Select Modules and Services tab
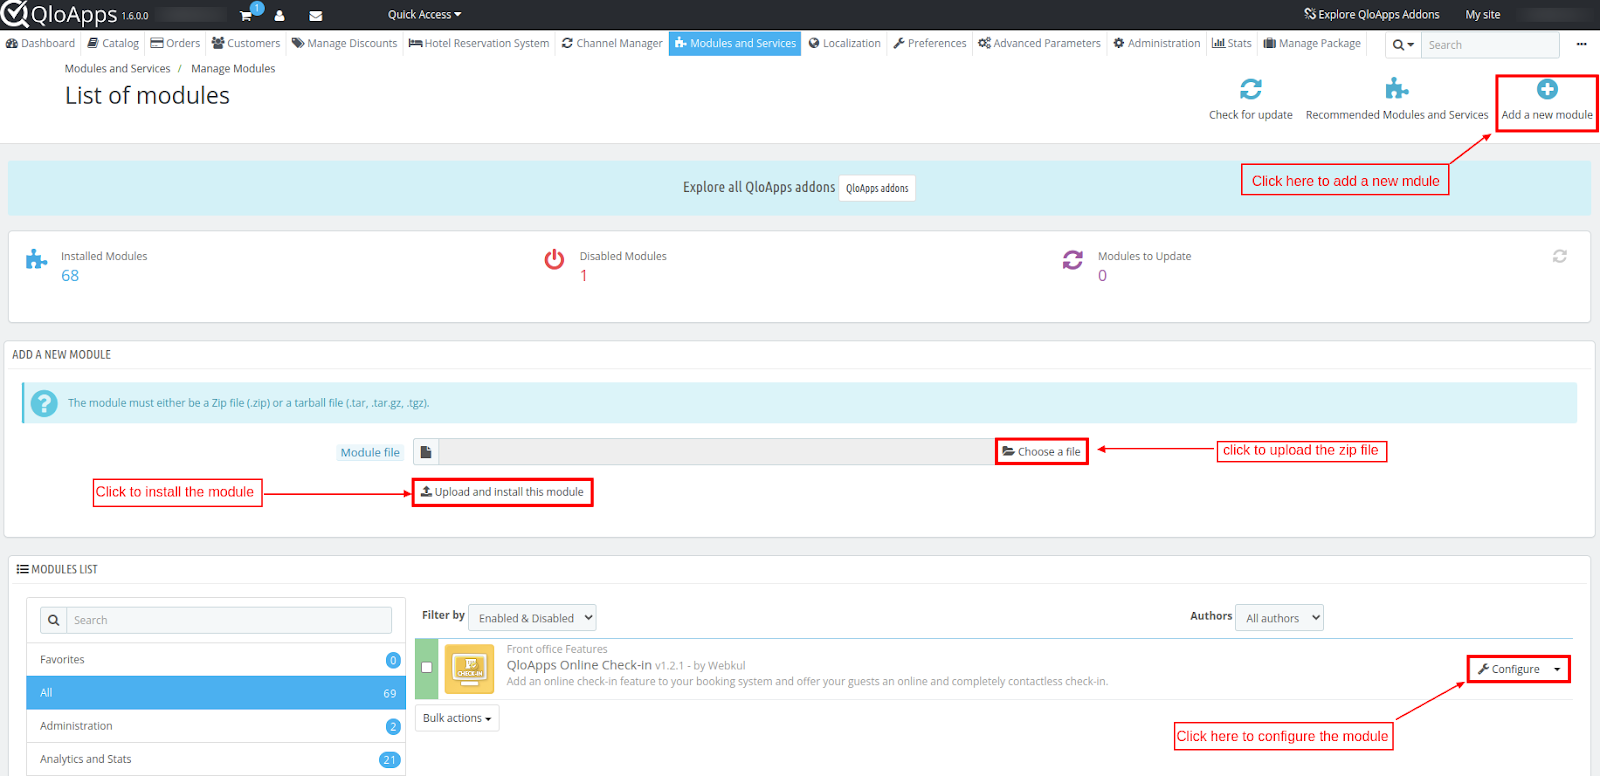The width and height of the screenshot is (1600, 776). [x=735, y=43]
